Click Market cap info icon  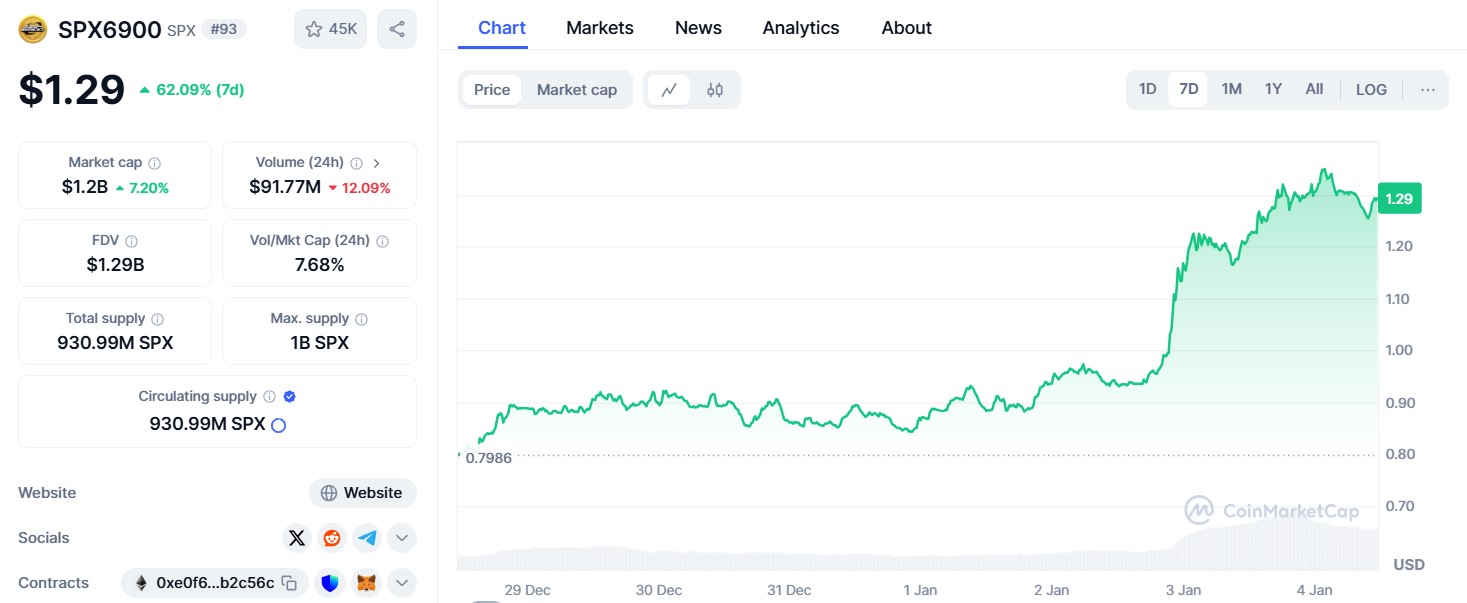tap(155, 163)
